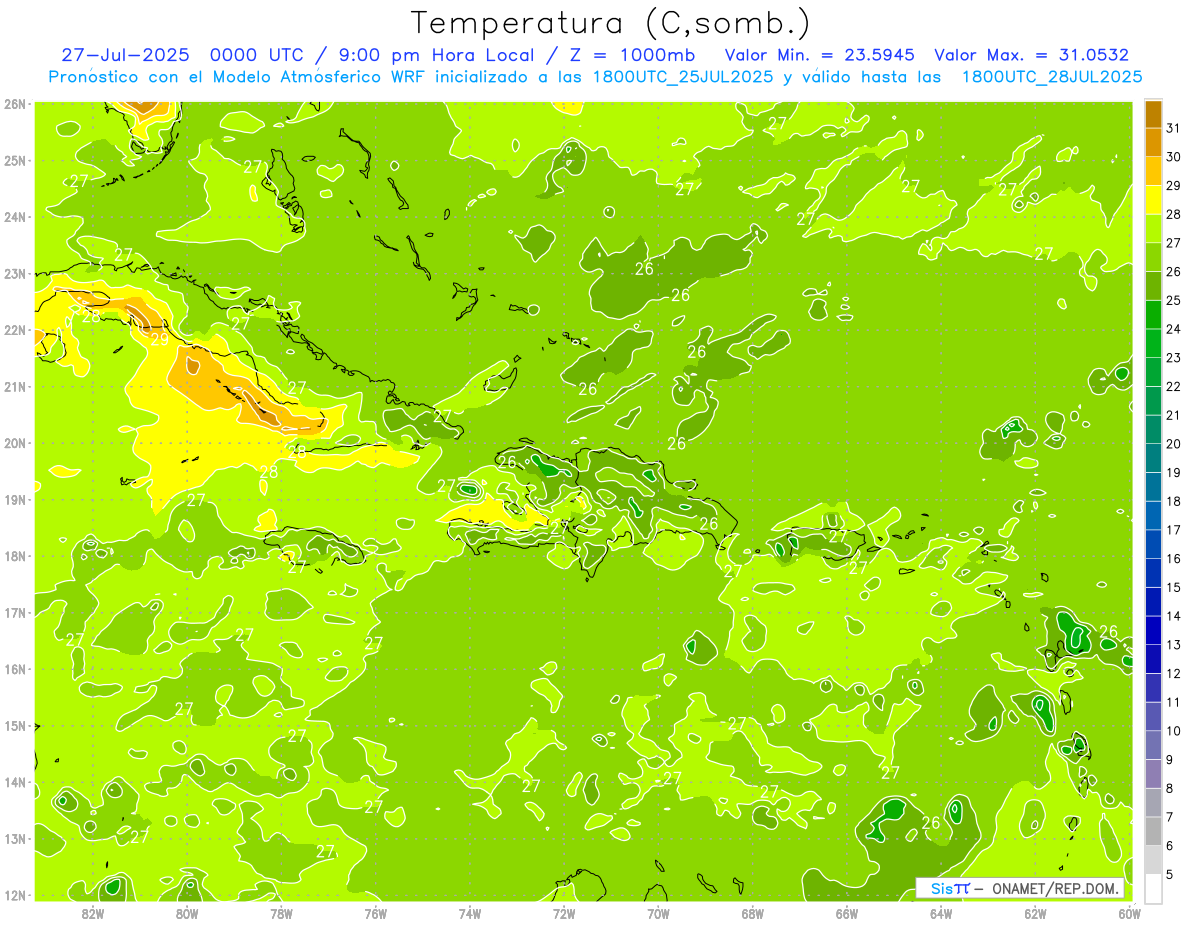Click 'Valor Max. = 31.0532' text
The height and width of the screenshot is (927, 1200).
point(1031,55)
